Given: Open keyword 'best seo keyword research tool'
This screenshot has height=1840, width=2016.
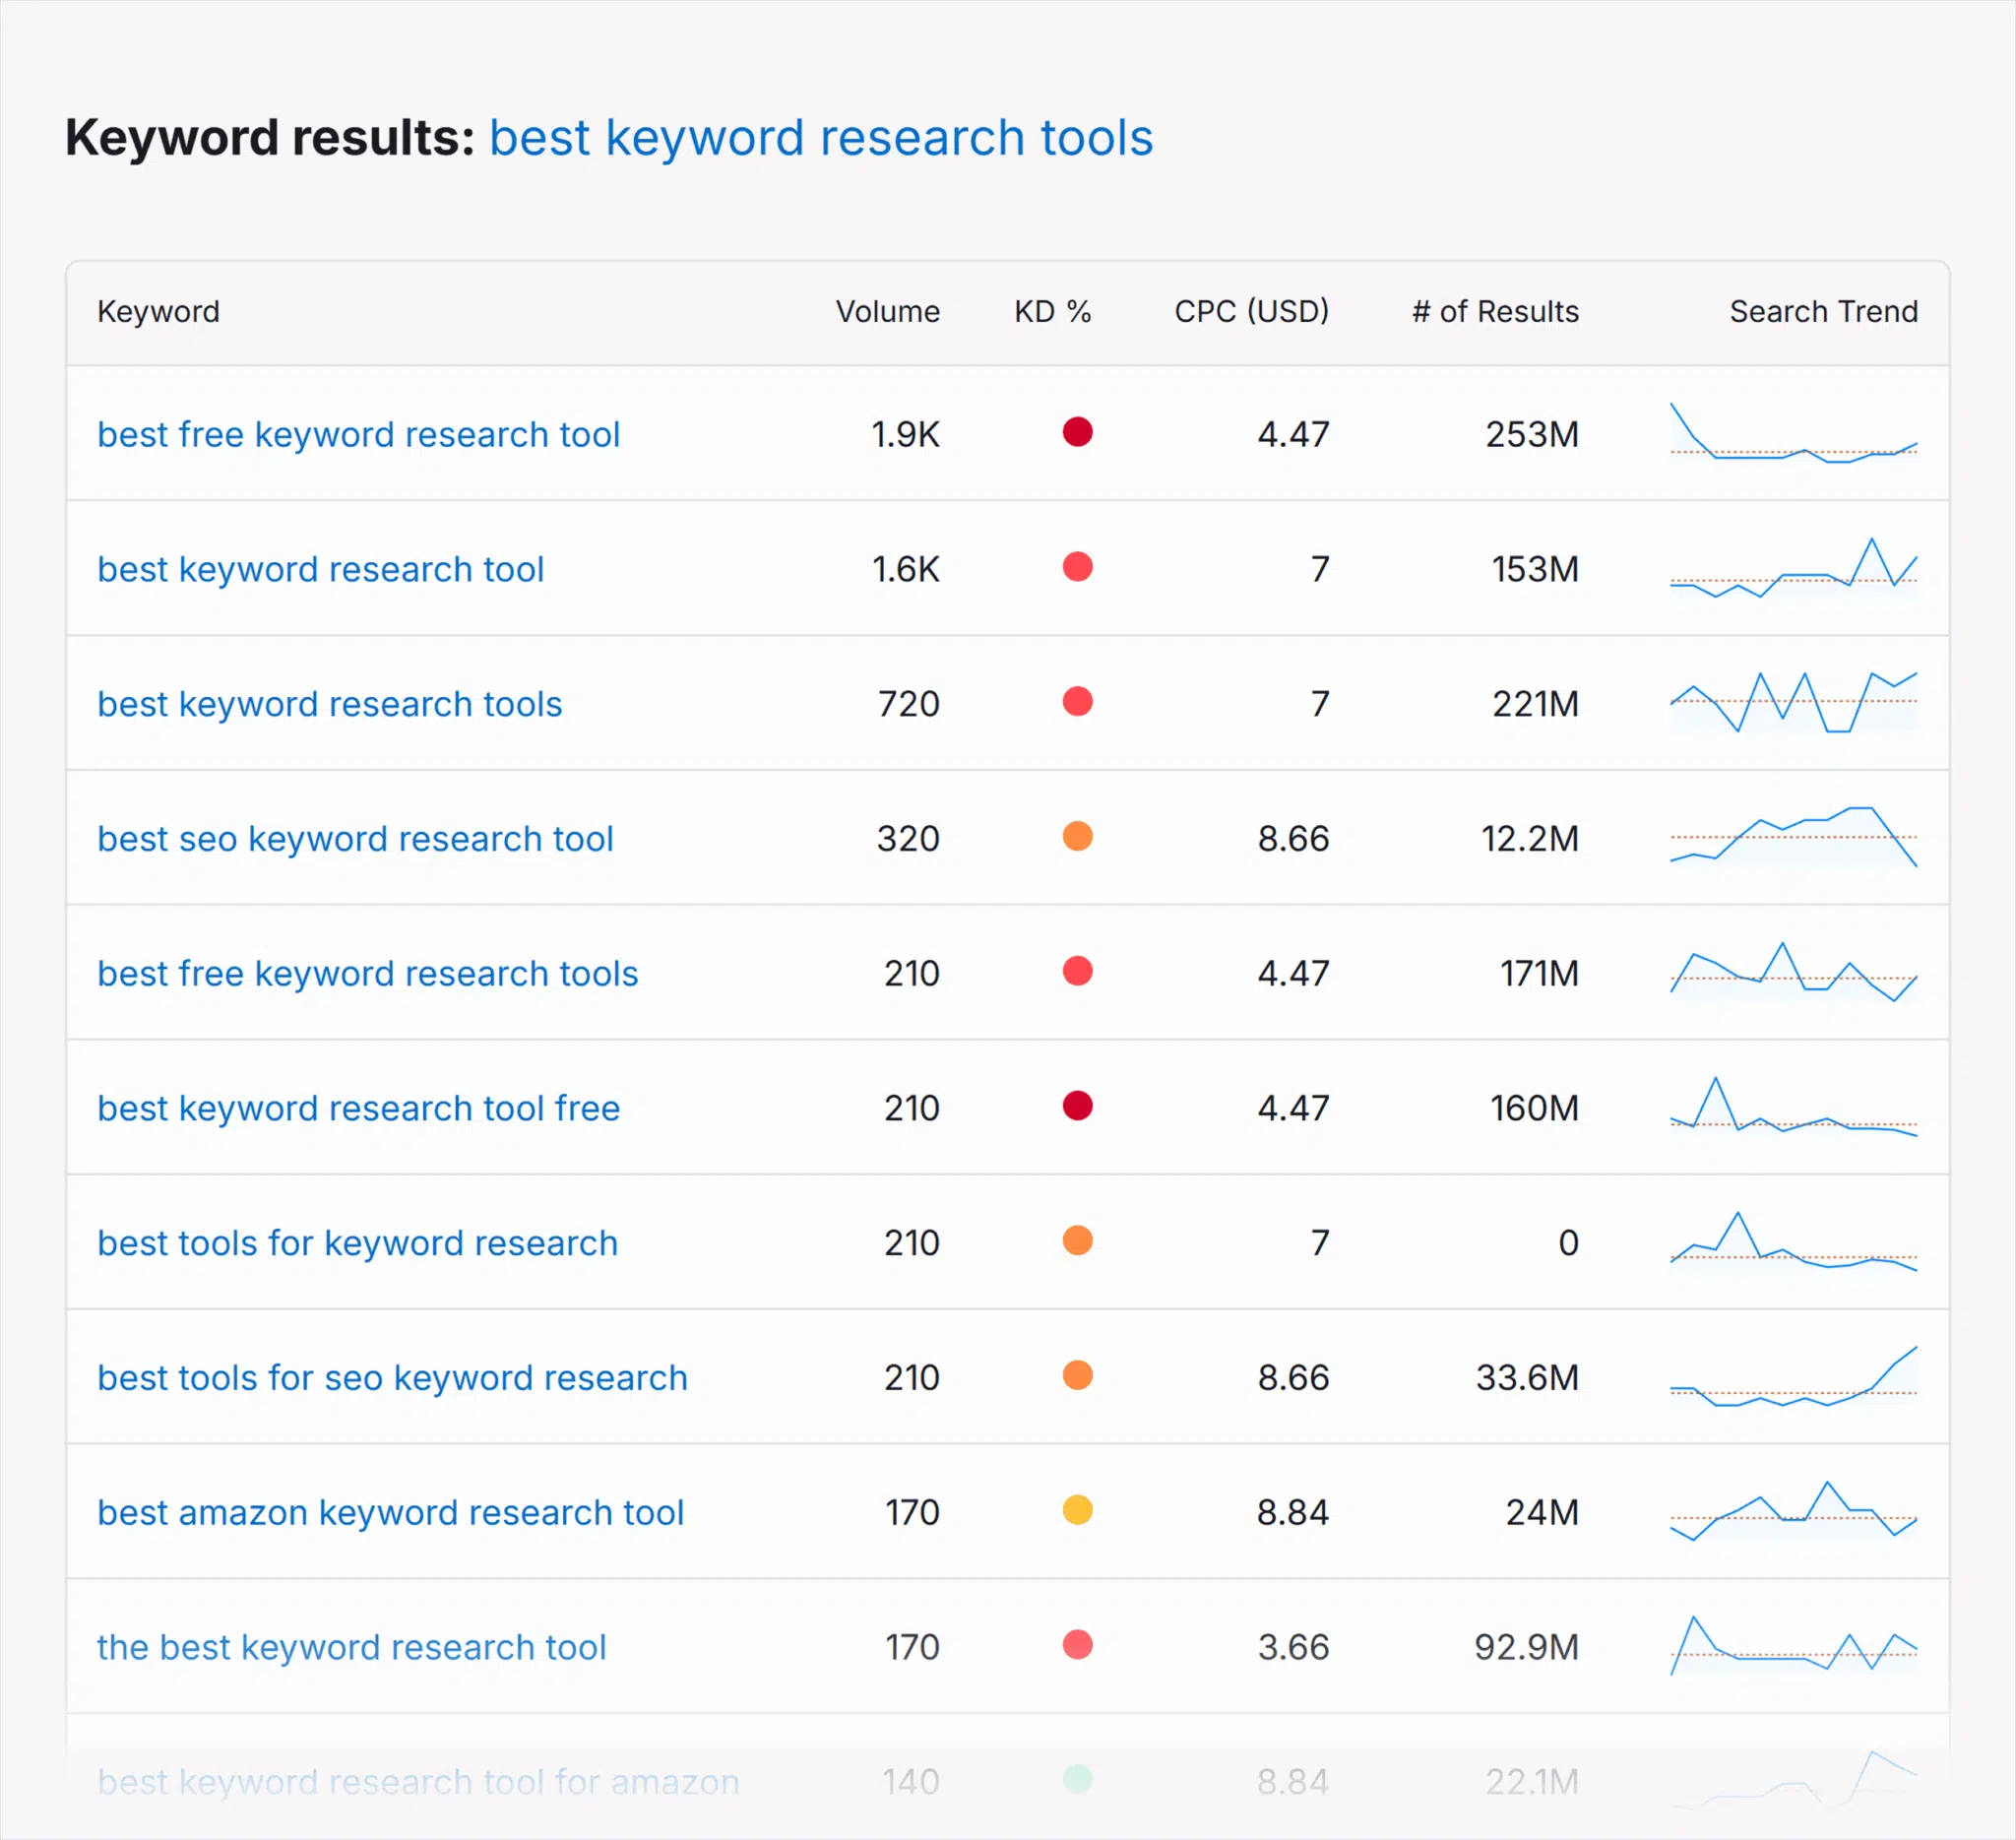Looking at the screenshot, I should click(x=355, y=839).
